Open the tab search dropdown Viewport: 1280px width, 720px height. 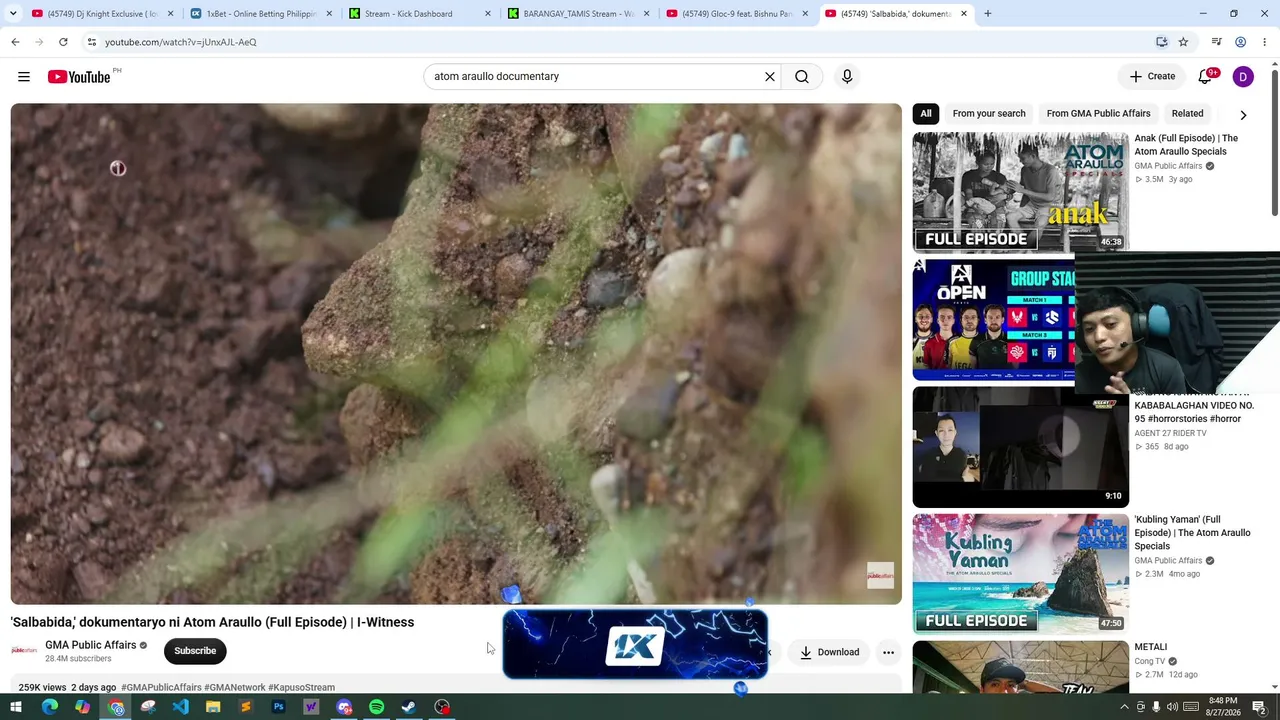[14, 14]
